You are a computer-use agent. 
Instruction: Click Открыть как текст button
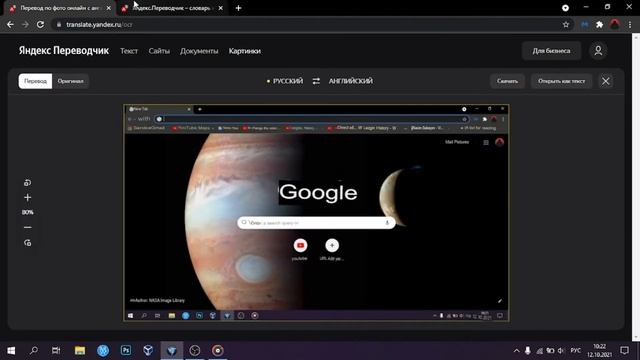[x=561, y=81]
